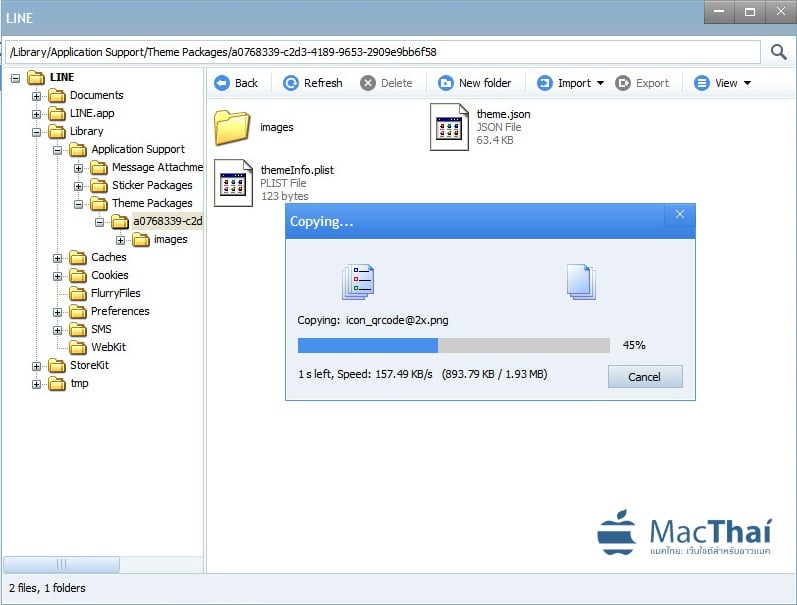This screenshot has width=797, height=605.
Task: Expand the Documents tree node
Action: click(36, 96)
